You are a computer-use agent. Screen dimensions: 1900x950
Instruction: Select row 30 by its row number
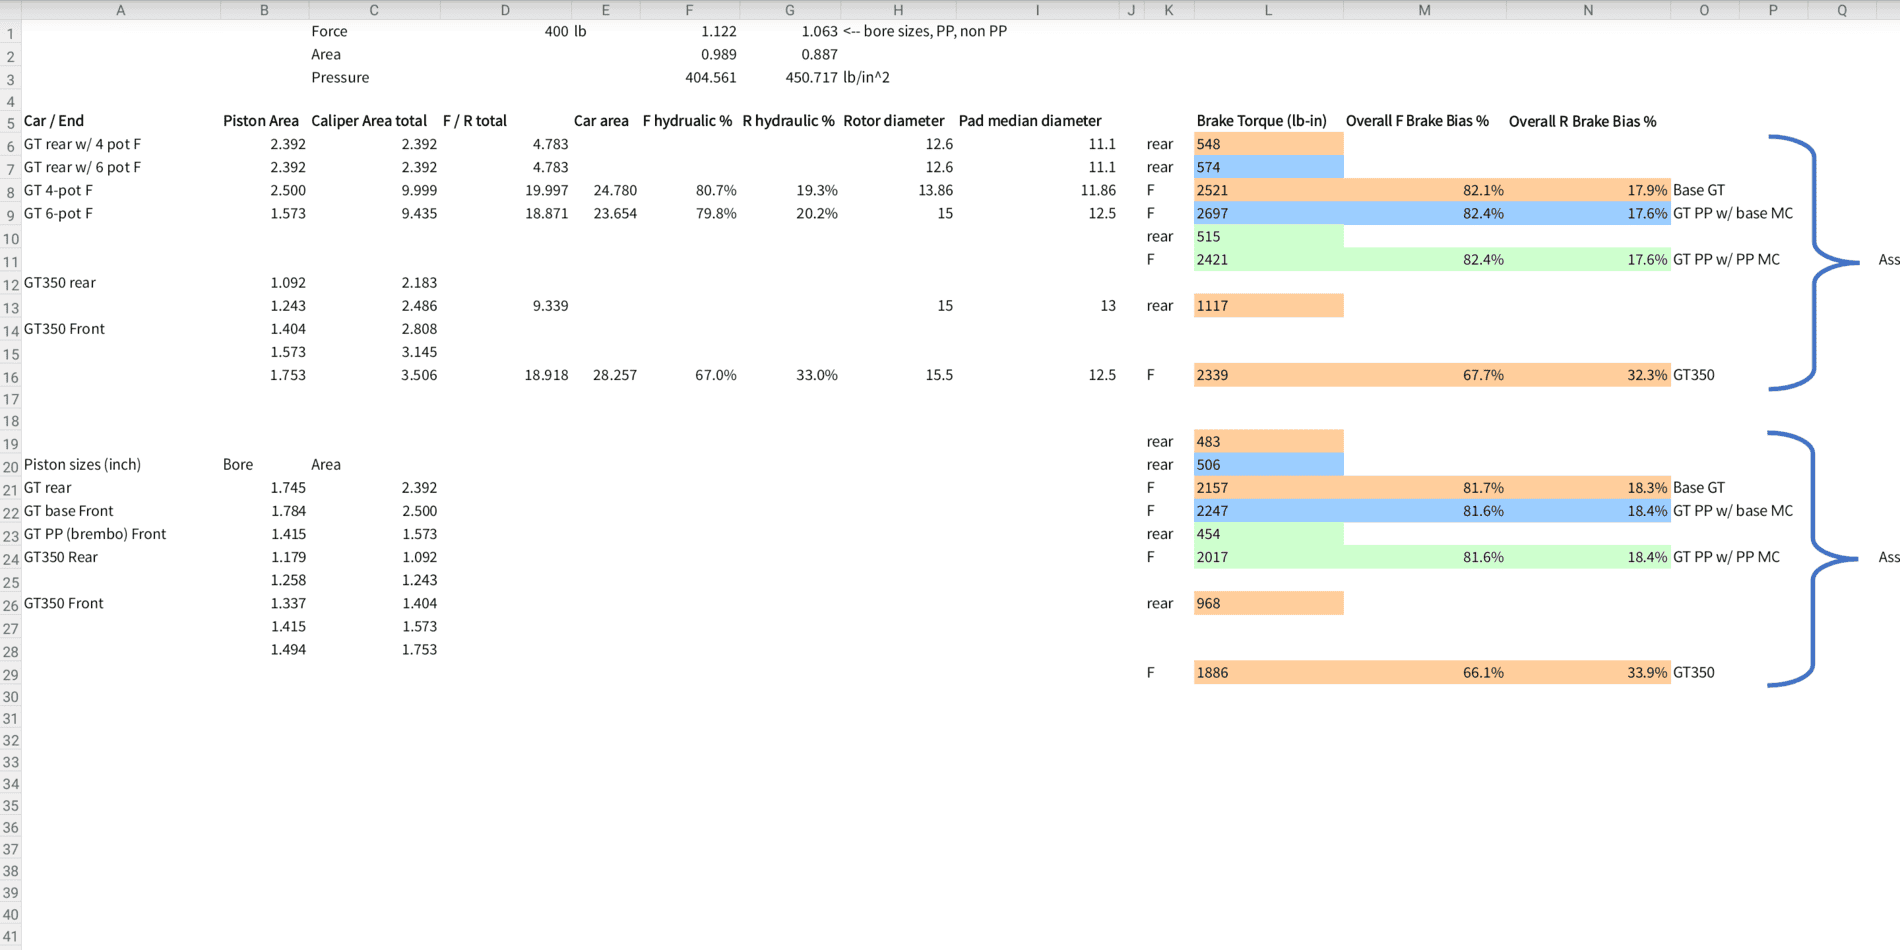pos(10,697)
